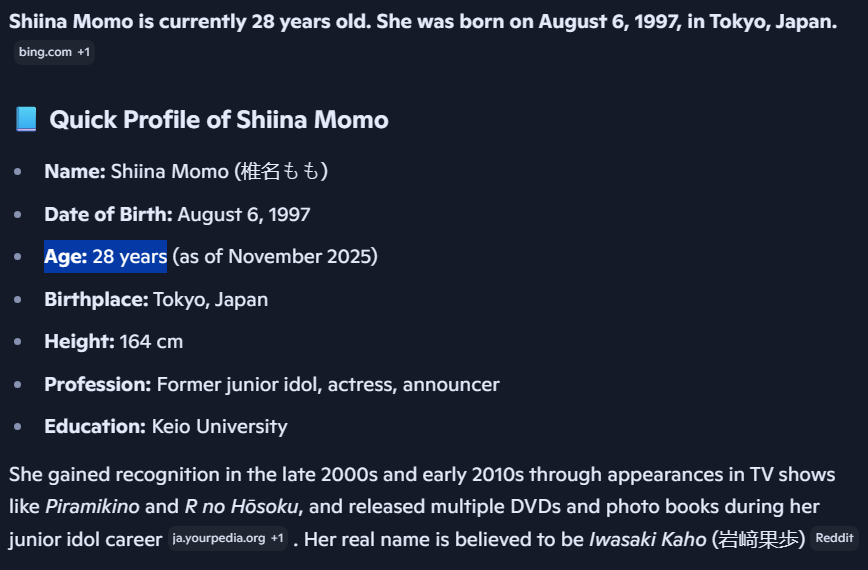Viewport: 868px width, 570px height.
Task: Open the bing.com source citation
Action: tap(54, 52)
